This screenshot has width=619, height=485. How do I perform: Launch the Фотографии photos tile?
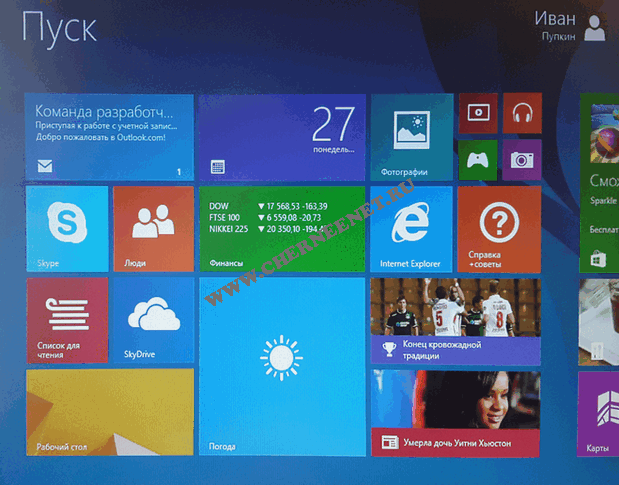[411, 137]
